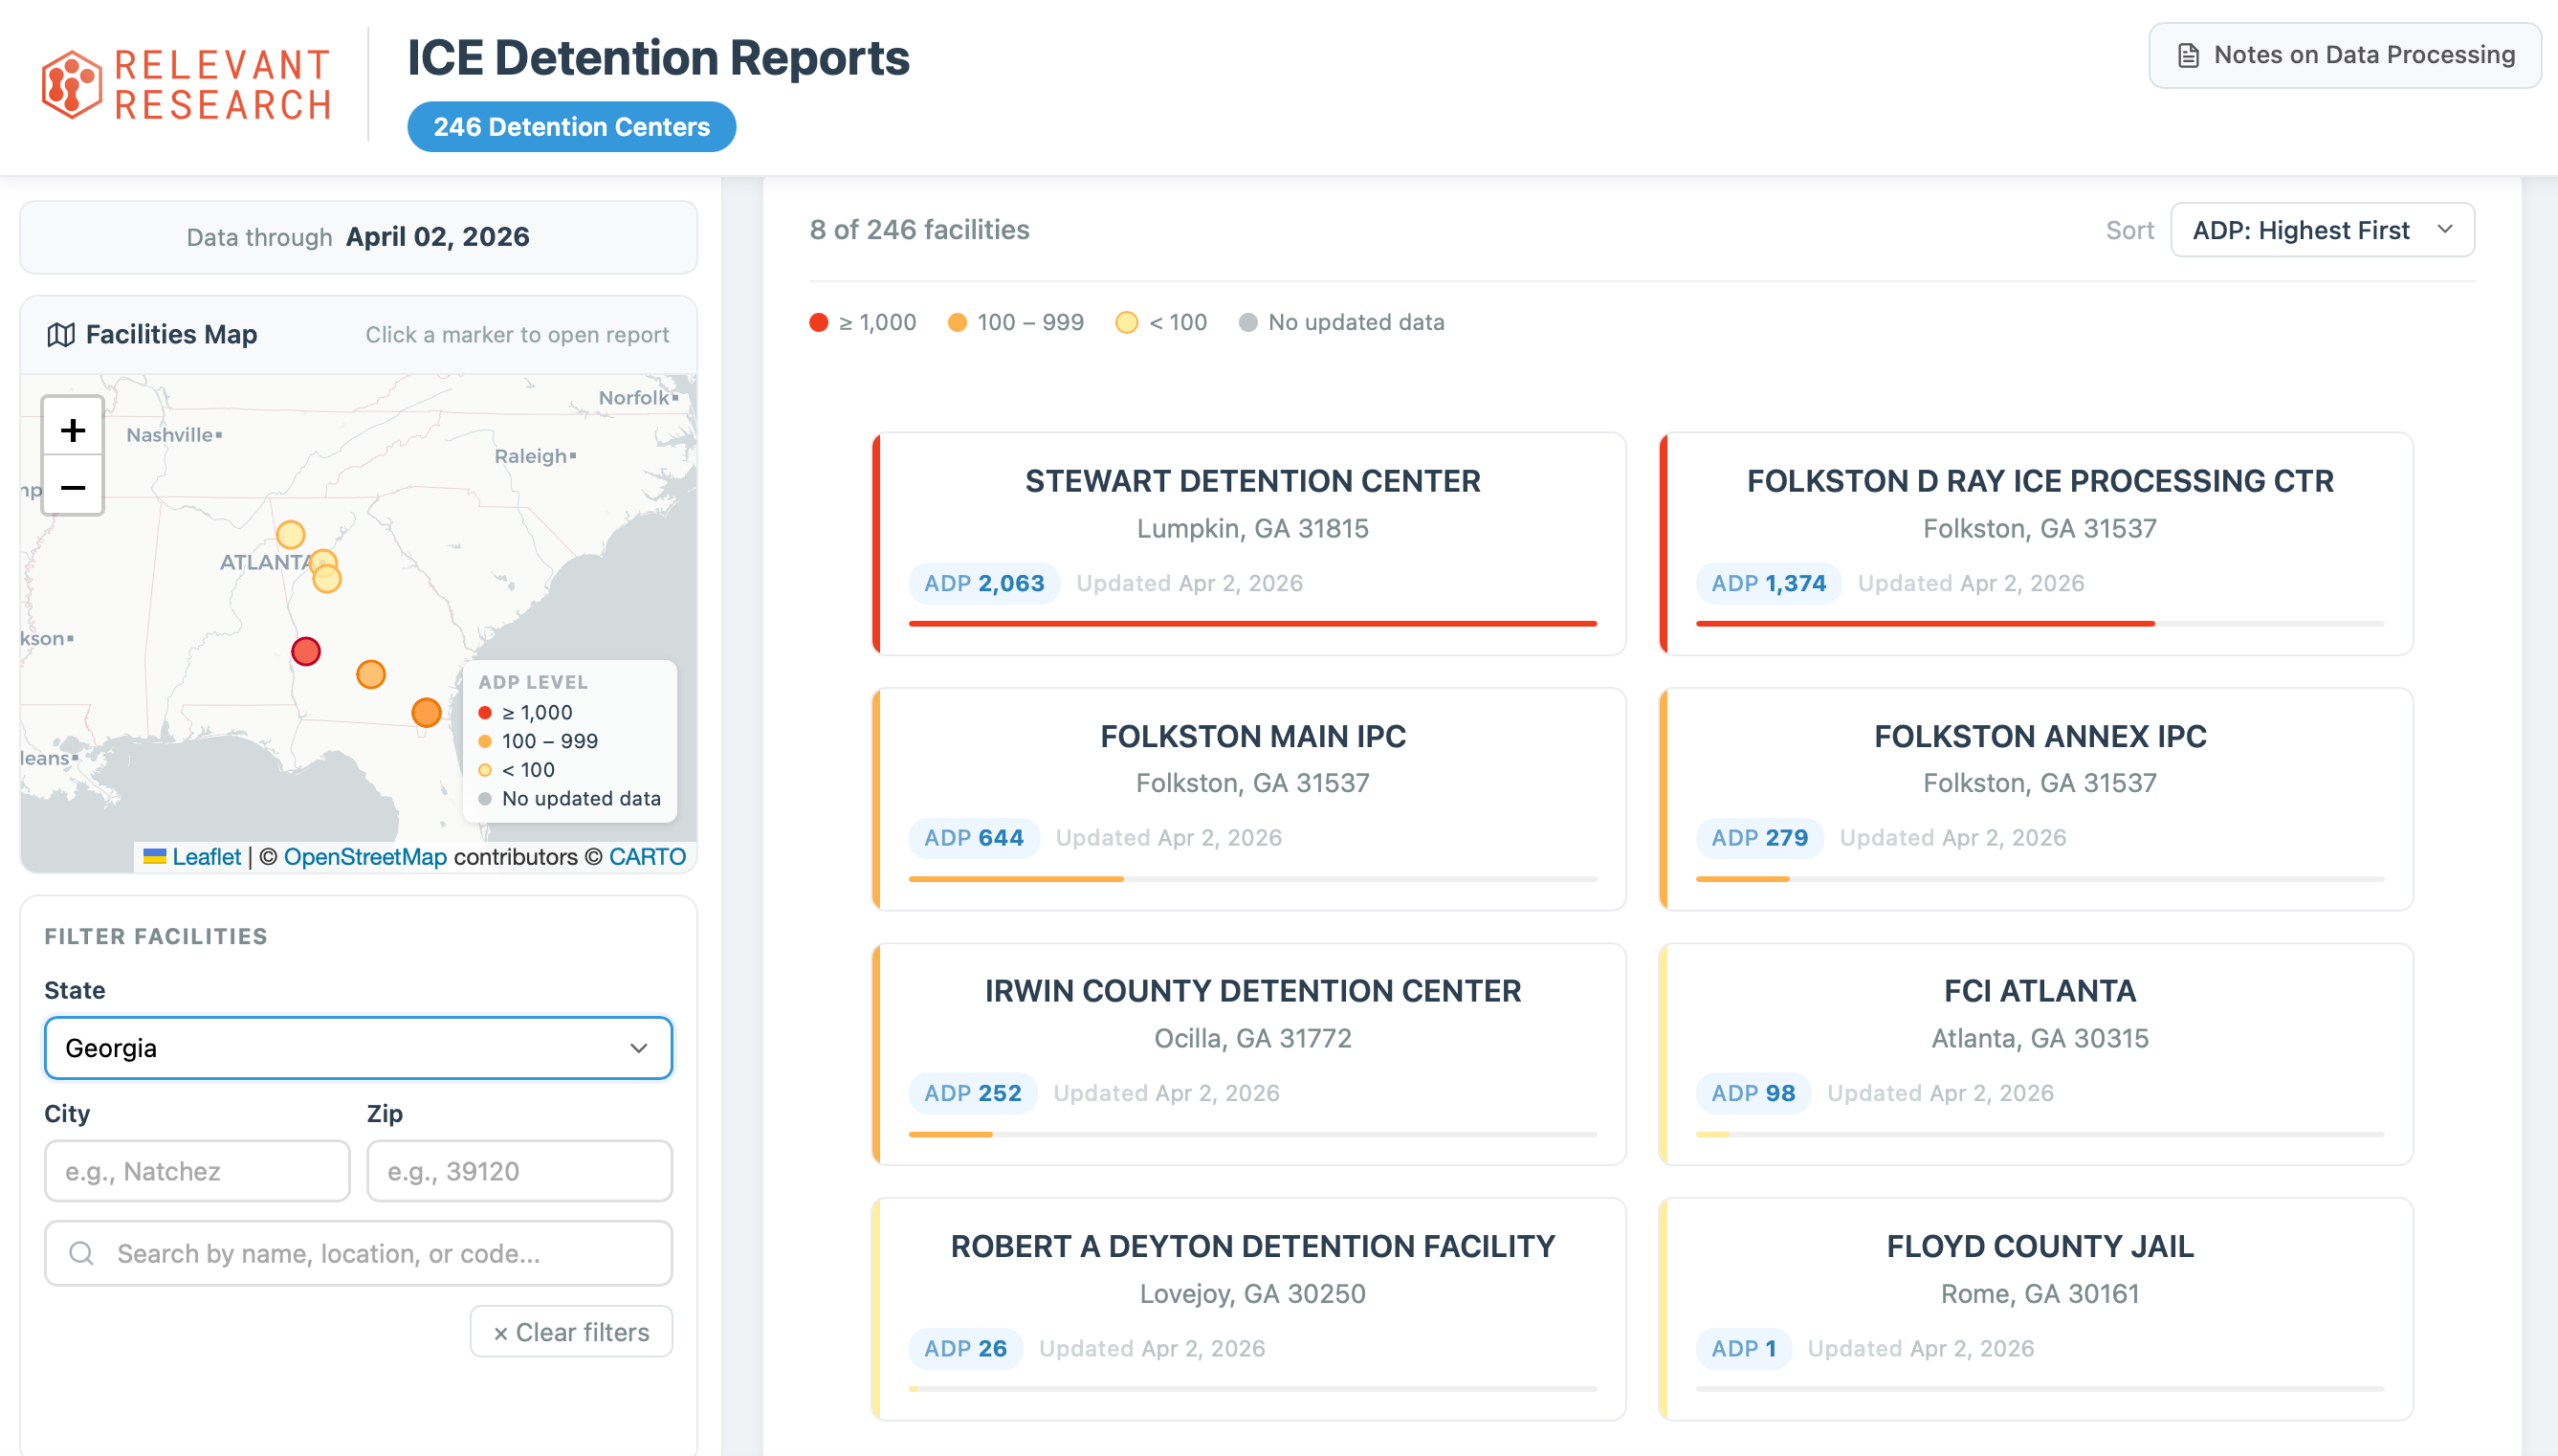Open the OpenStreetMap link
The image size is (2558, 1456).
pyautogui.click(x=365, y=857)
